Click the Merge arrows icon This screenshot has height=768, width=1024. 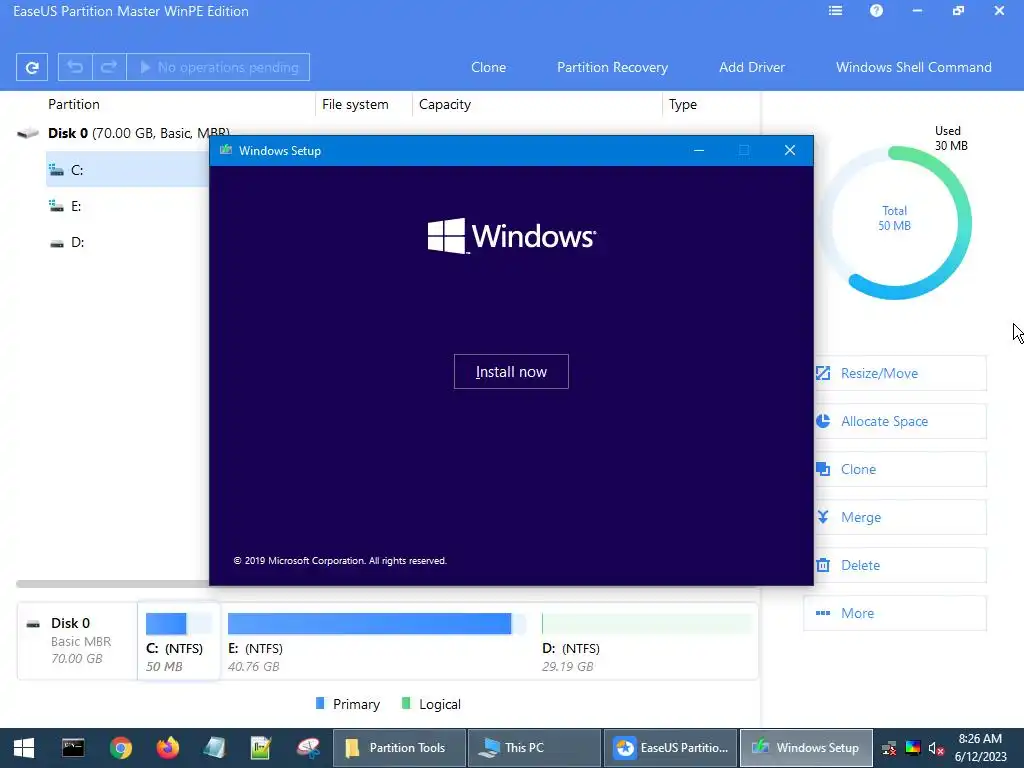(823, 517)
